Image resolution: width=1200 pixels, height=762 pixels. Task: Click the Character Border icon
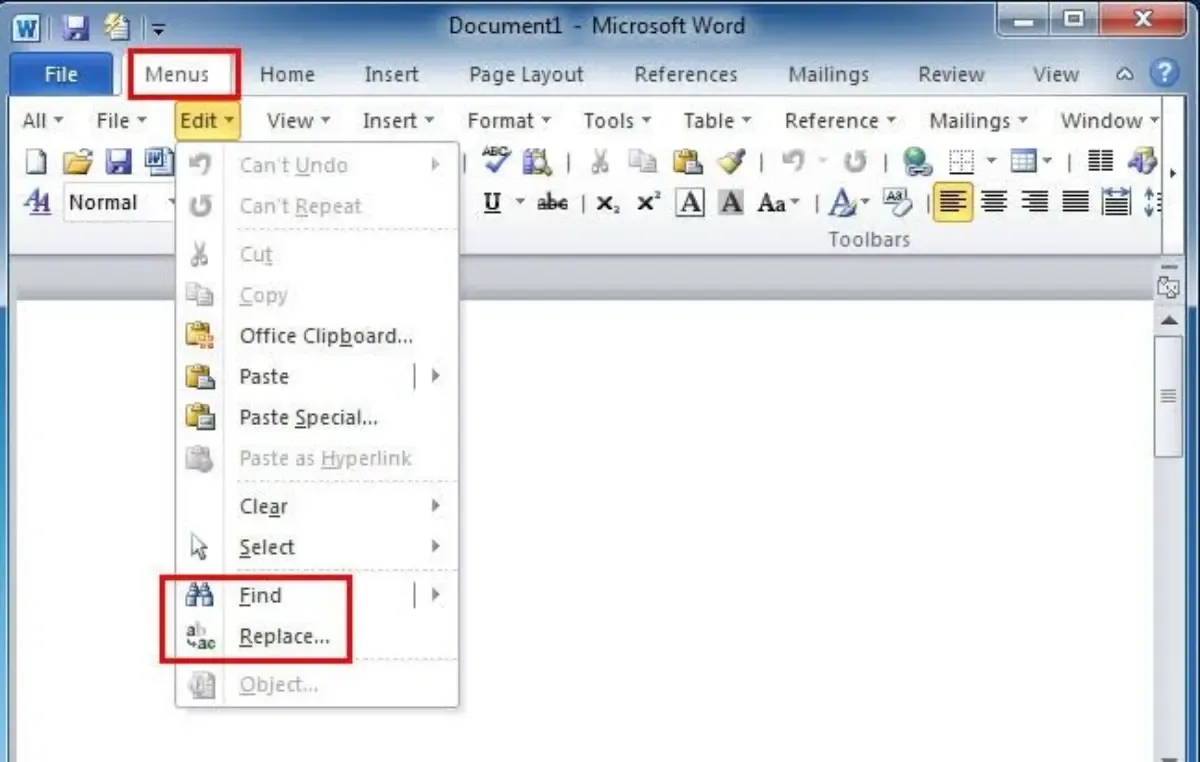coord(690,203)
